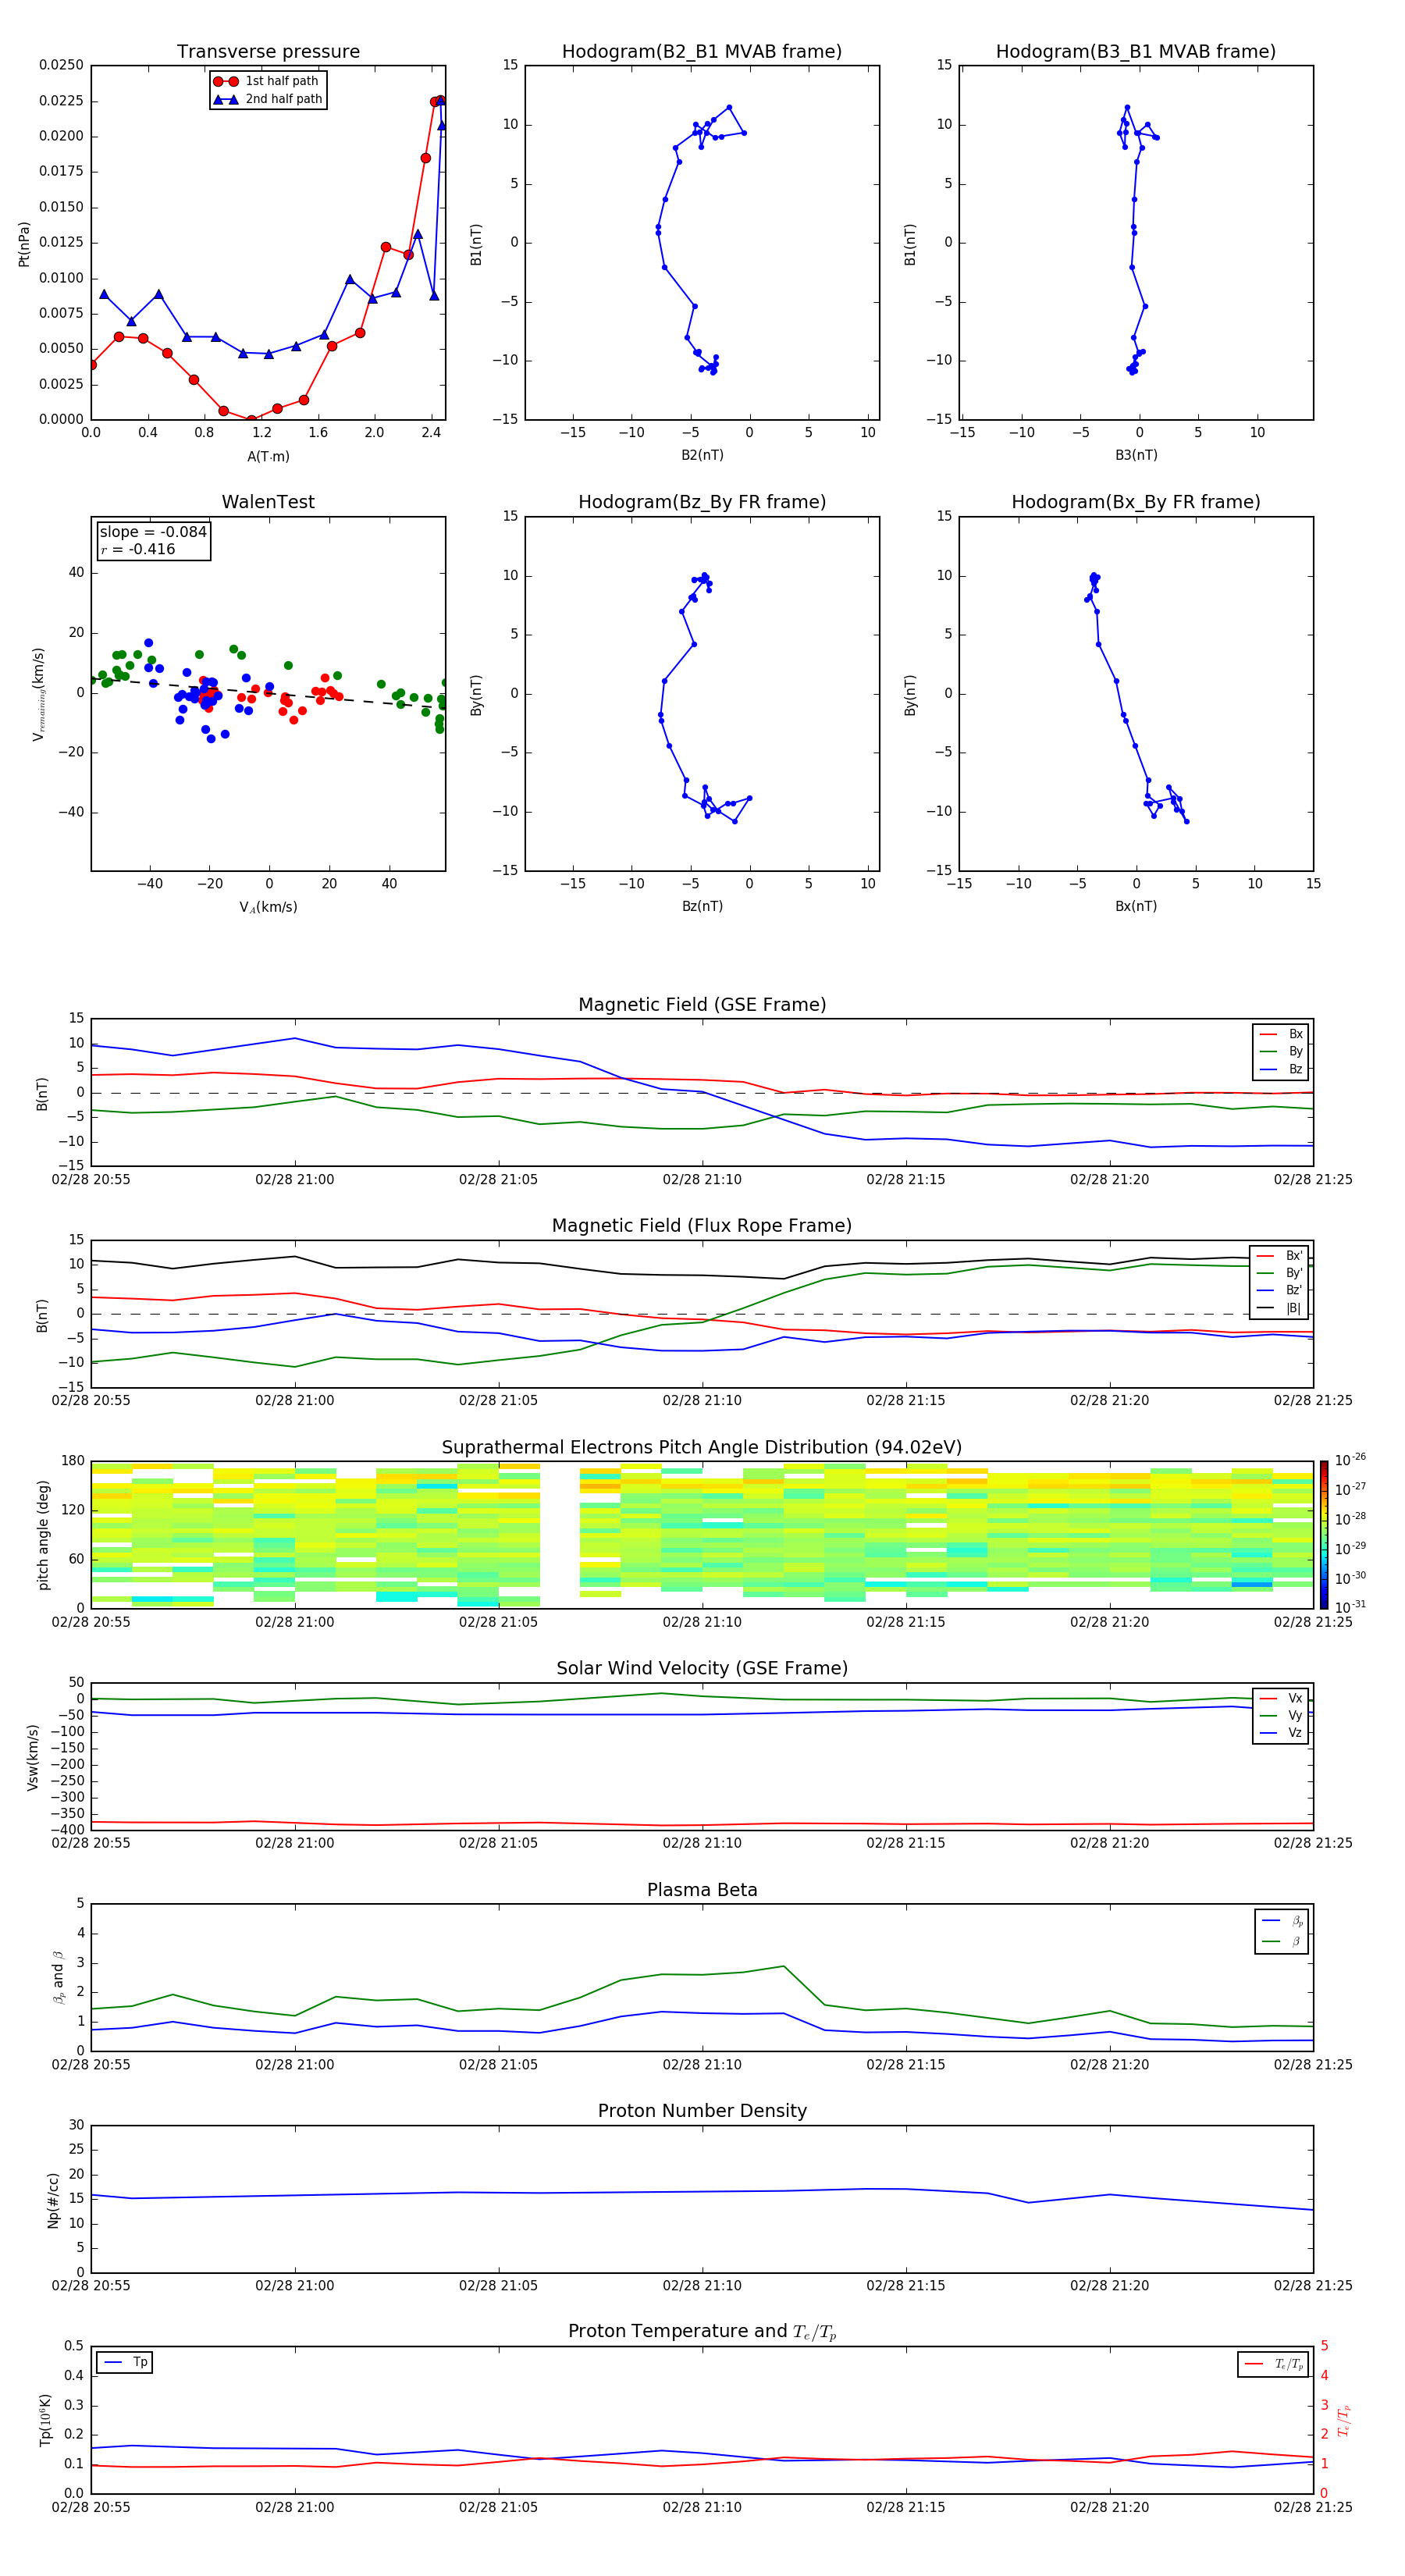
Task: Click the 0.0225 tick on Transverse pressure
Action: [x=61, y=101]
